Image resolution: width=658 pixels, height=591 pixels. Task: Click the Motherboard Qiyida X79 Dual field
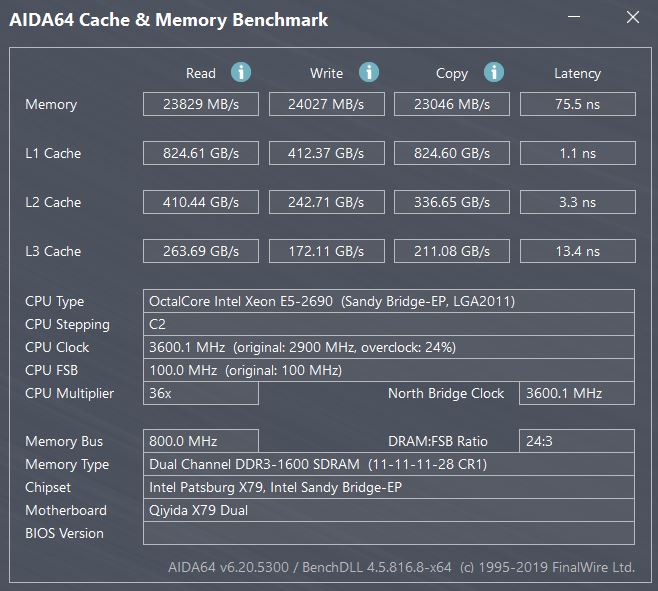(x=389, y=510)
